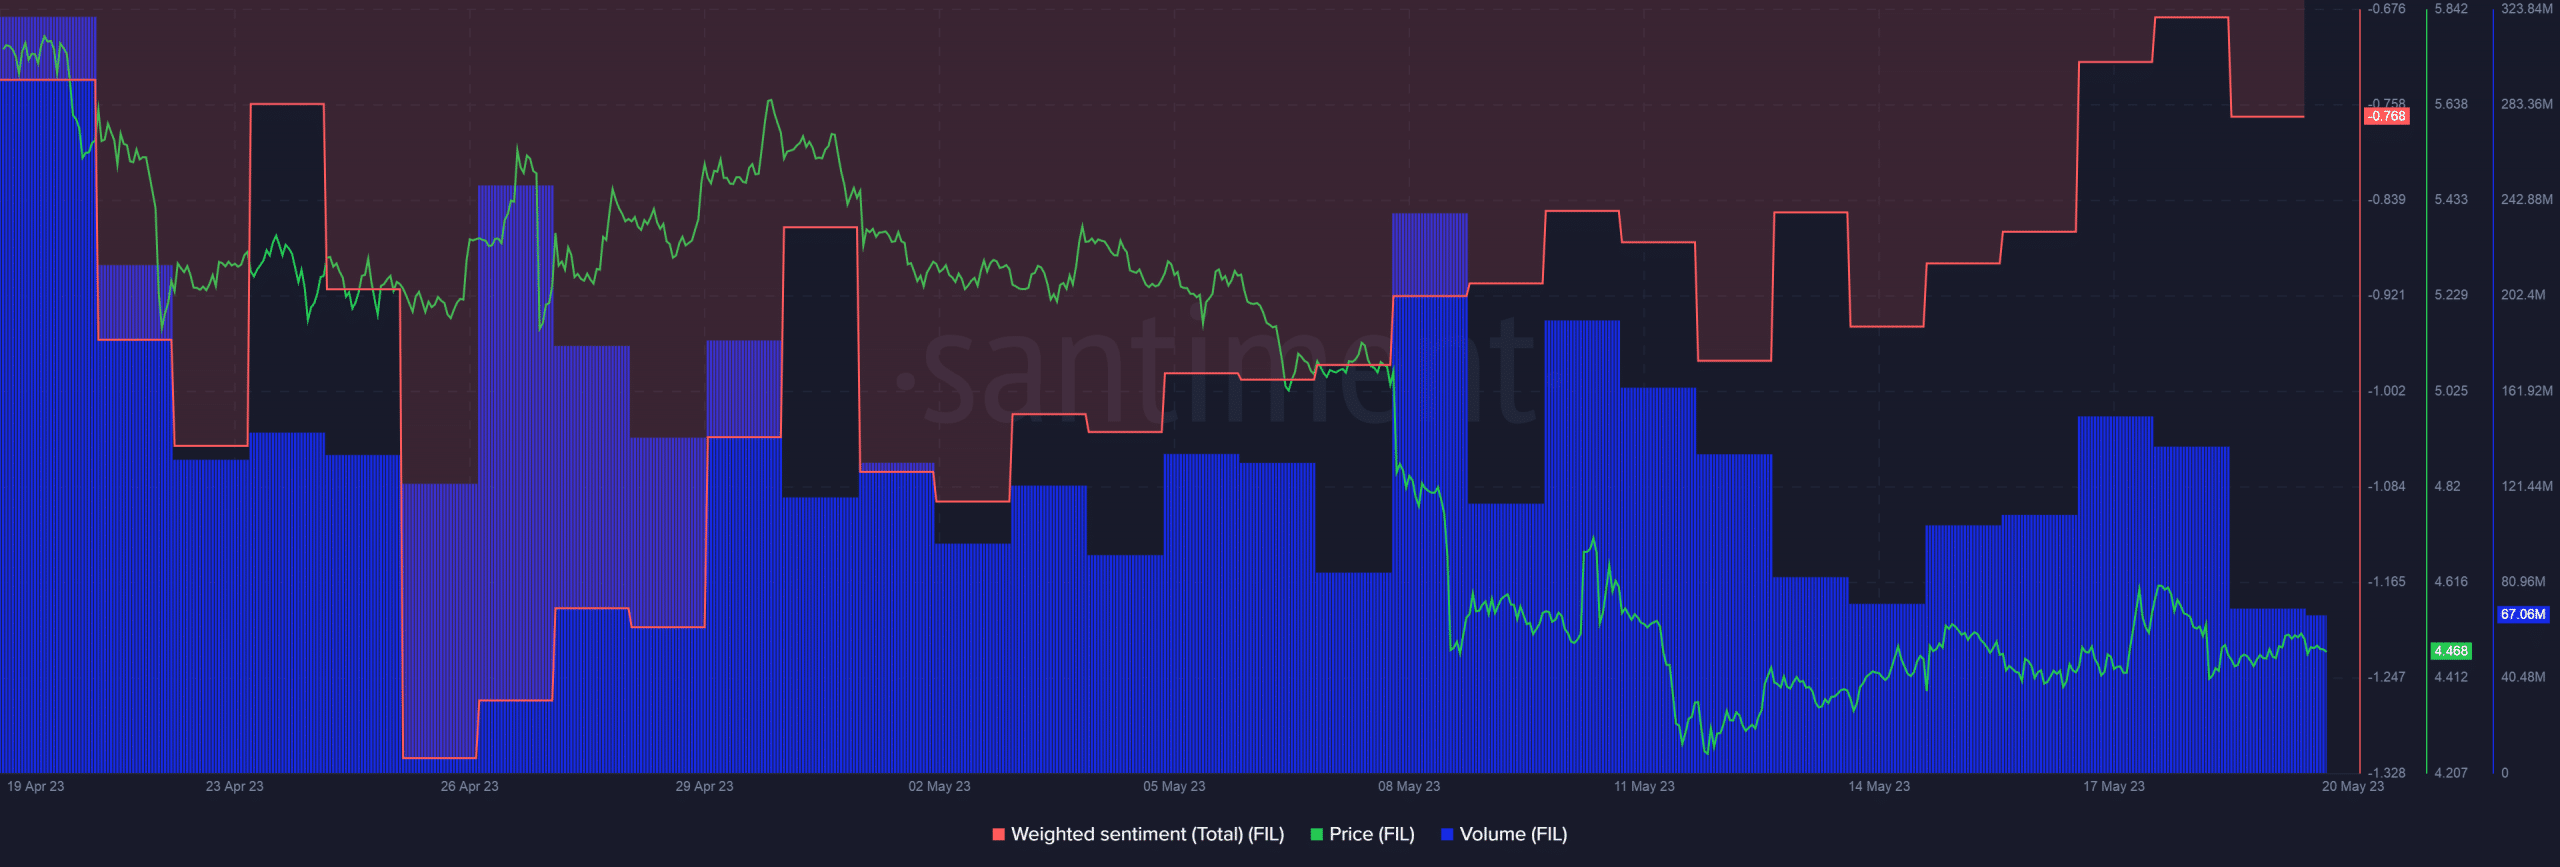The width and height of the screenshot is (2560, 867).
Task: Click the 26 Apr 23 date label
Action: point(470,786)
